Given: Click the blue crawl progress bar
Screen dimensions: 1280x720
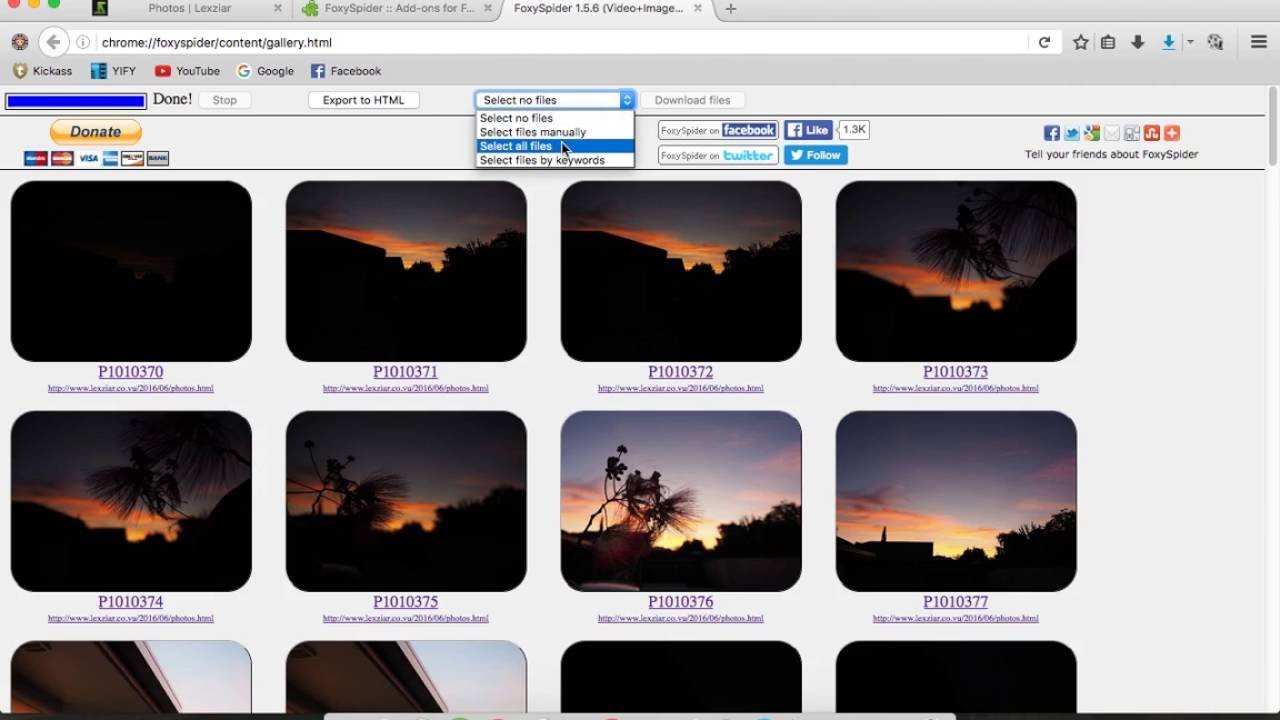Looking at the screenshot, I should (x=75, y=101).
